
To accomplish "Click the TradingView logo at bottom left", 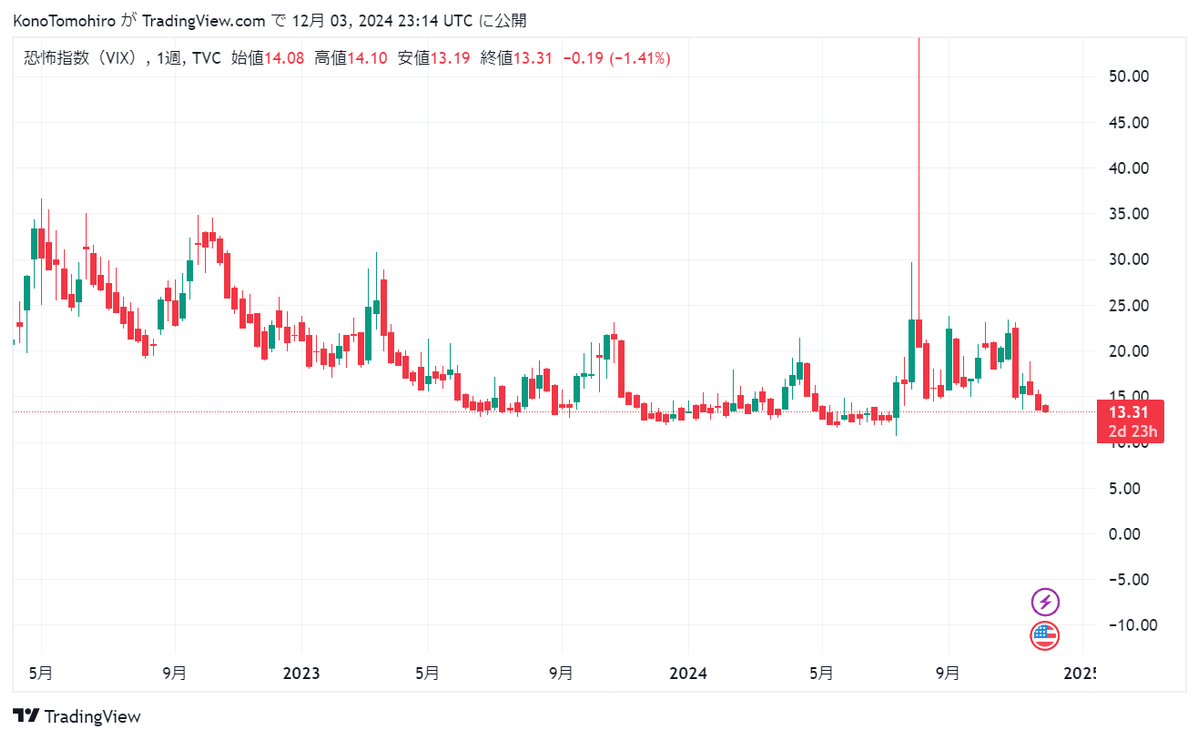I will tap(77, 717).
